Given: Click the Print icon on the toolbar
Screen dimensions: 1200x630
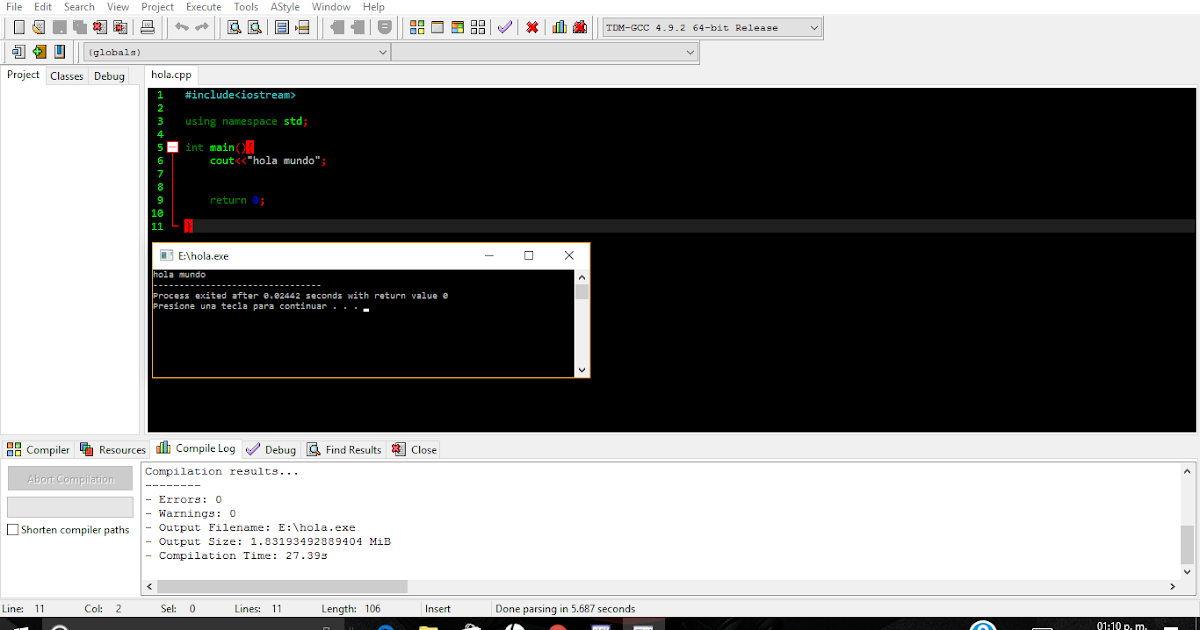Looking at the screenshot, I should pos(148,27).
